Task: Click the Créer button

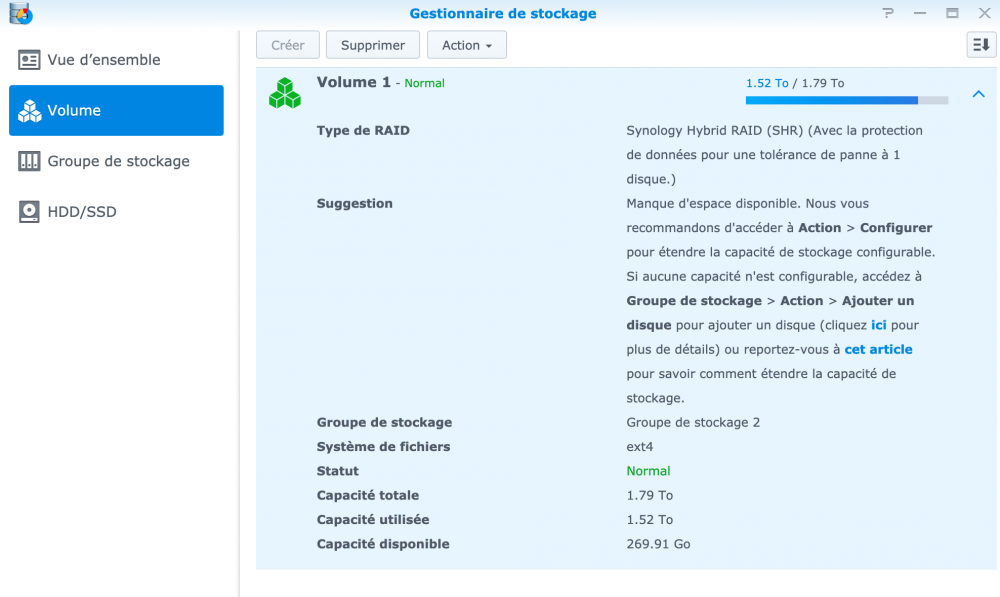Action: (x=288, y=45)
